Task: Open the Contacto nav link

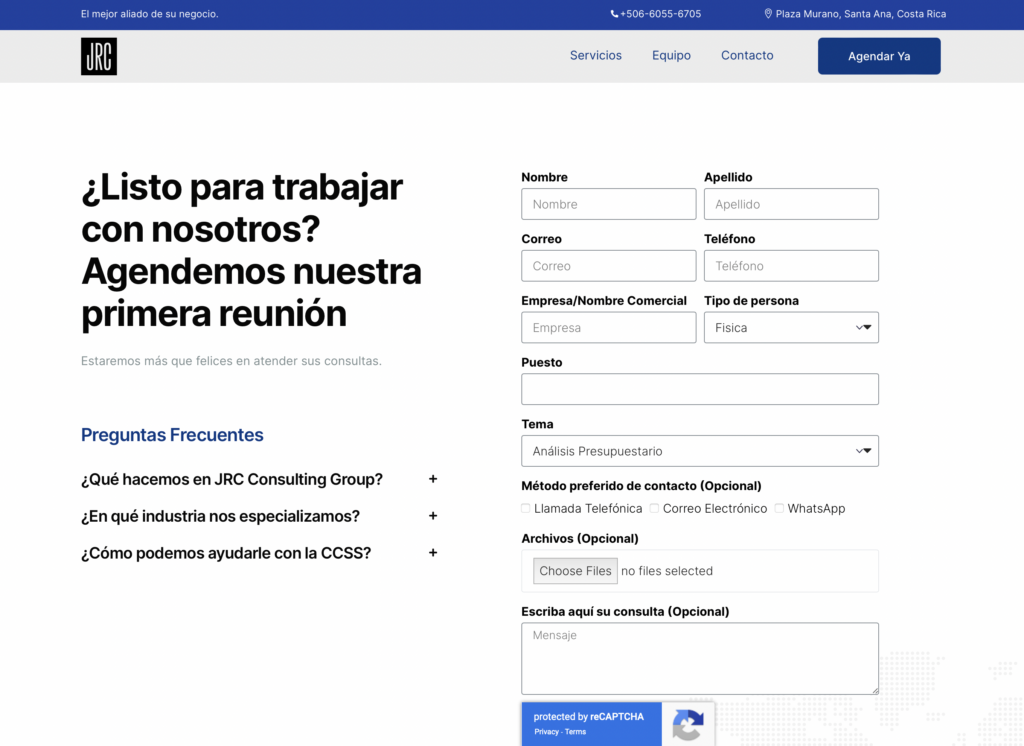Action: 747,56
